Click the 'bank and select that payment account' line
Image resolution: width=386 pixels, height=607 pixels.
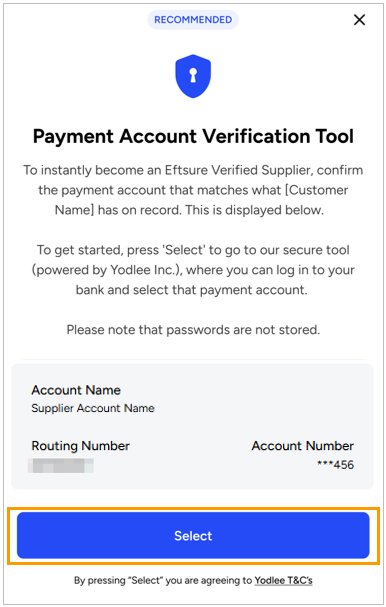[x=192, y=290]
